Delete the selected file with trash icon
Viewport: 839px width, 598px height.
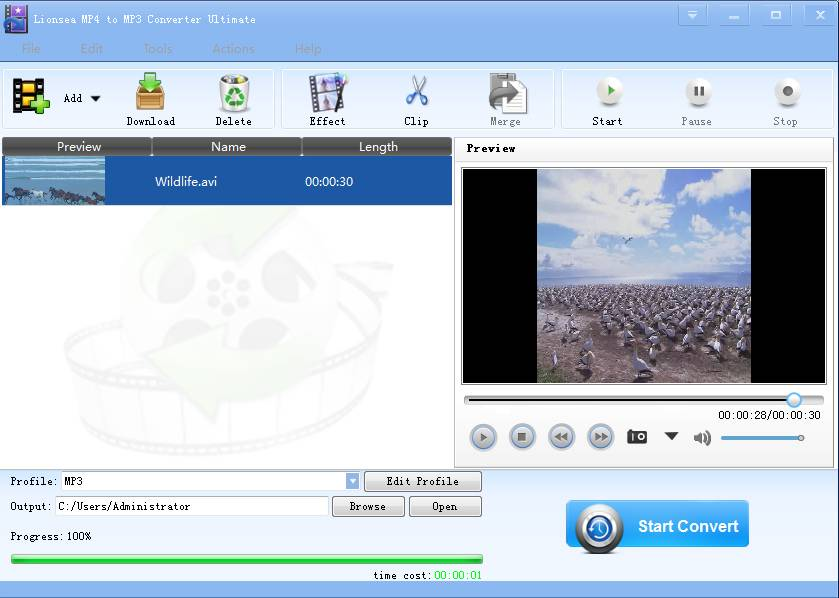234,99
